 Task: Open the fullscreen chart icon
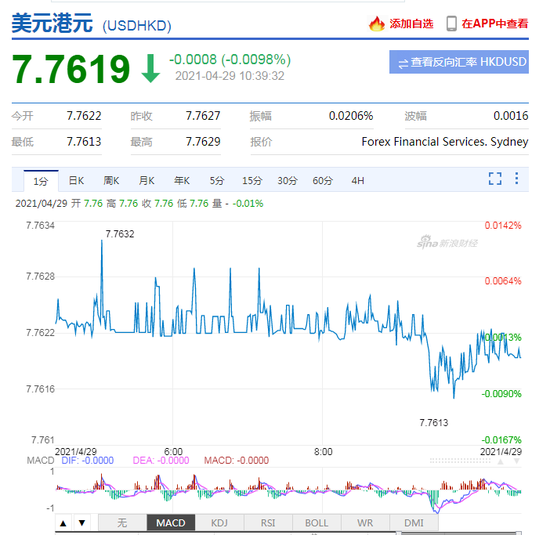[x=495, y=179]
